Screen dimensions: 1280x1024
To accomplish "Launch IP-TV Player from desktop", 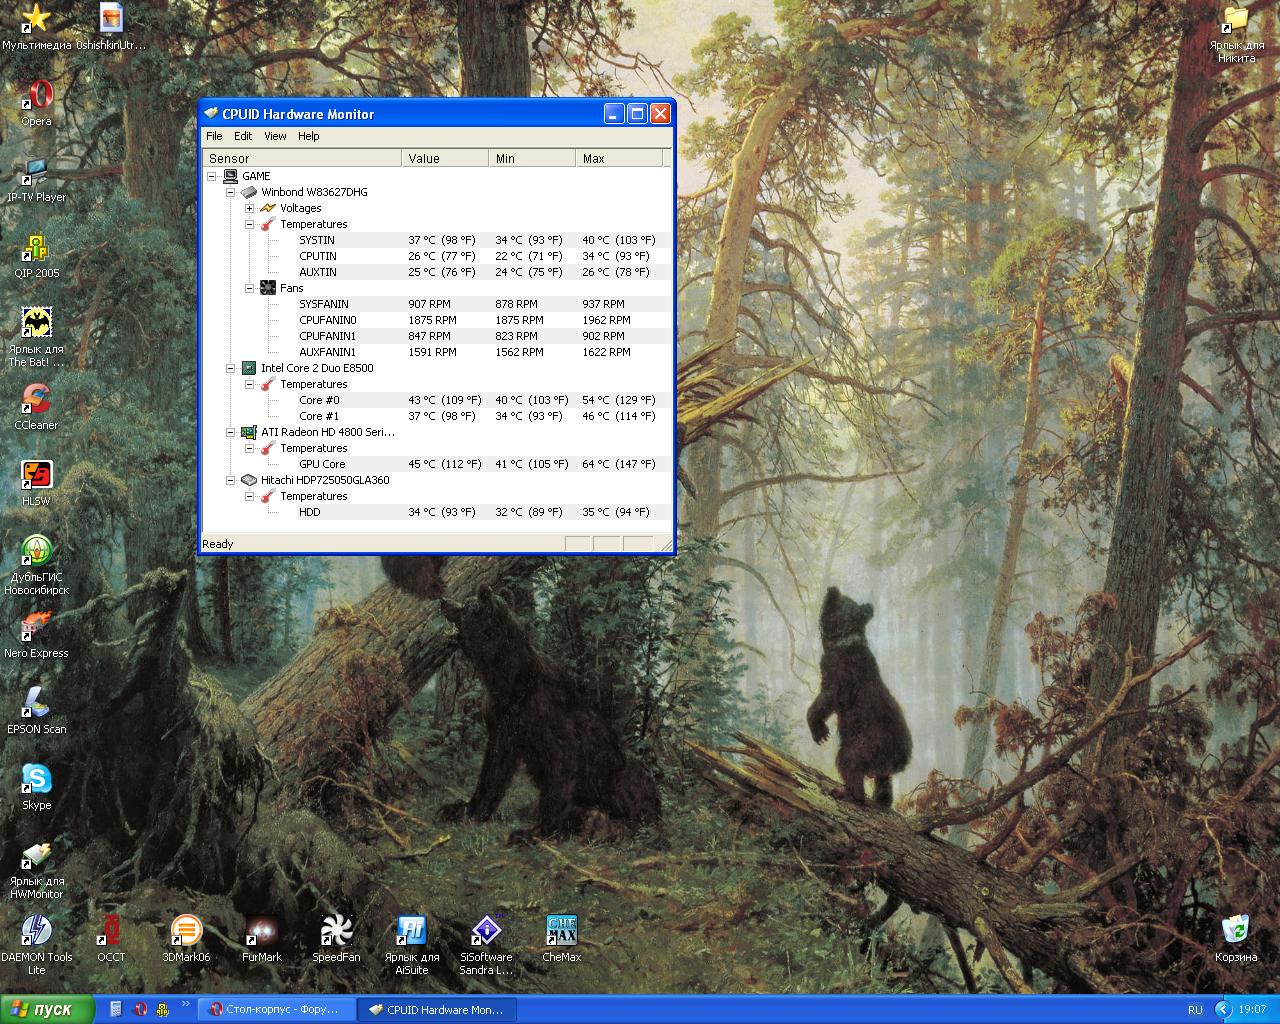I will pyautogui.click(x=37, y=173).
